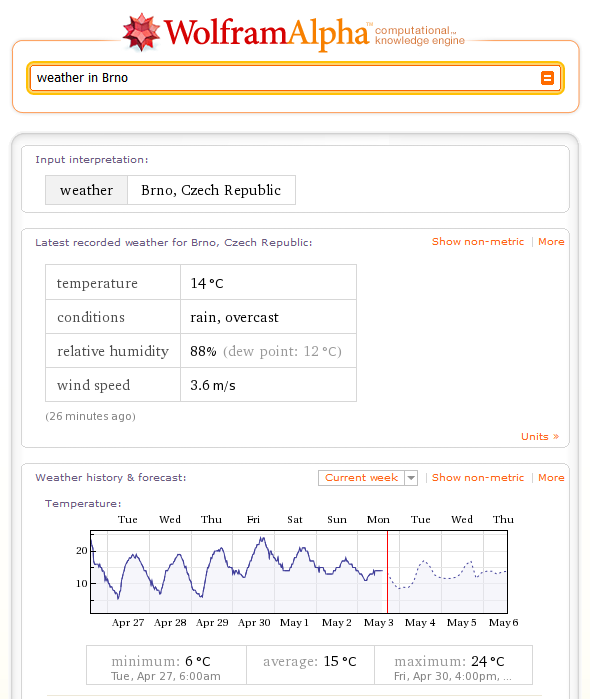
Task: Click the WolframAlpha red star logo
Action: coord(141,32)
